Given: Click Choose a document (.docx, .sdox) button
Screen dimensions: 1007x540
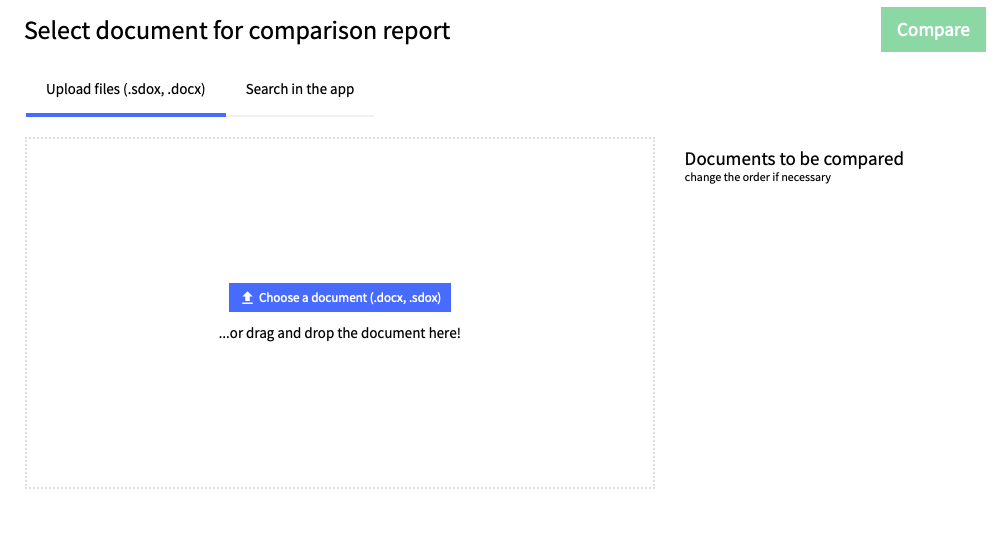Looking at the screenshot, I should (x=340, y=297).
